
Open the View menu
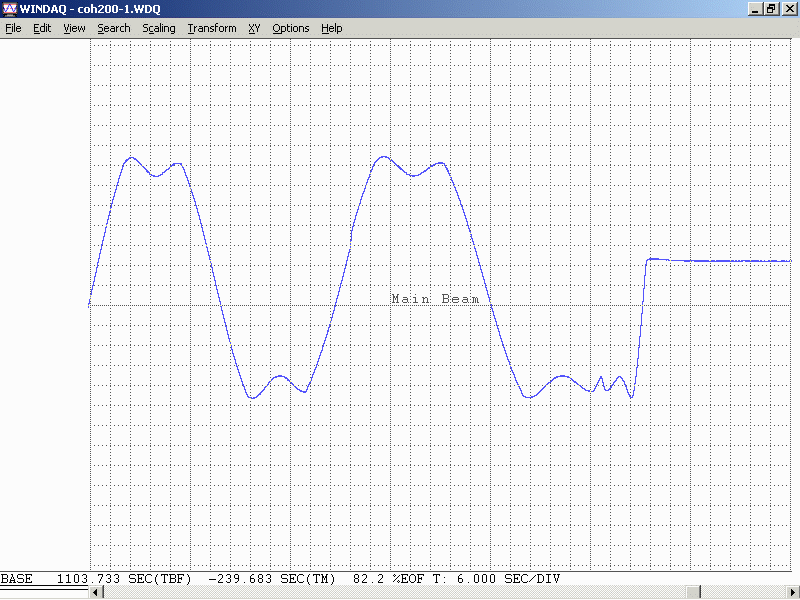tap(74, 28)
